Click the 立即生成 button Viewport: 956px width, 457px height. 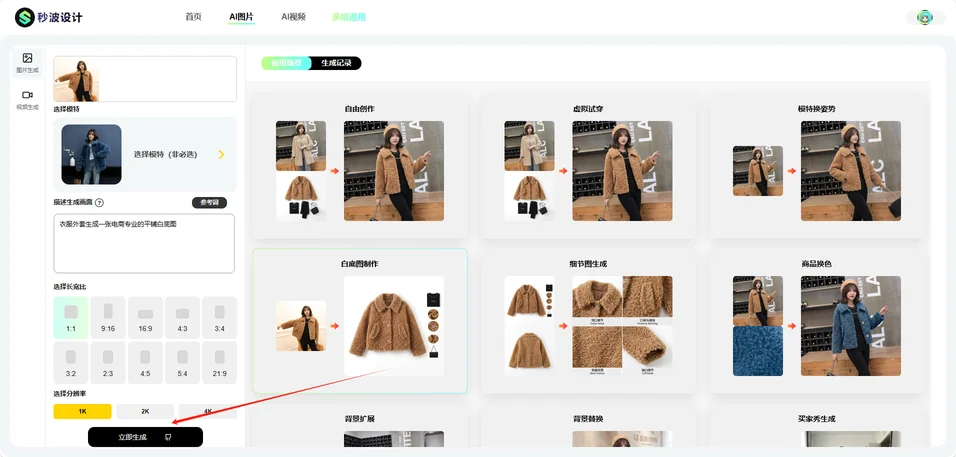[145, 437]
